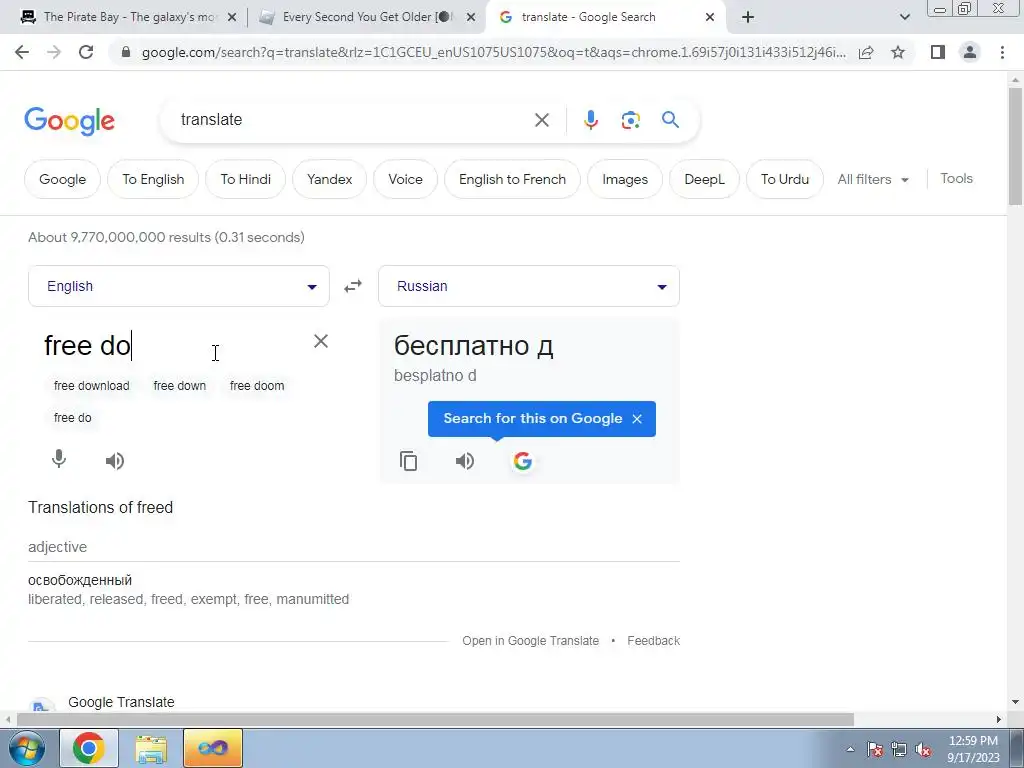Close The Pirate Bay tab
The height and width of the screenshot is (768, 1024).
[x=232, y=17]
